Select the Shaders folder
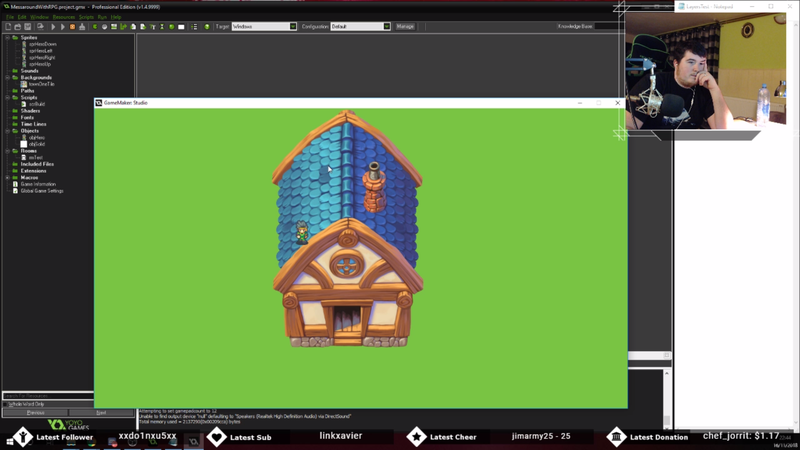This screenshot has height=450, width=800. click(x=30, y=111)
